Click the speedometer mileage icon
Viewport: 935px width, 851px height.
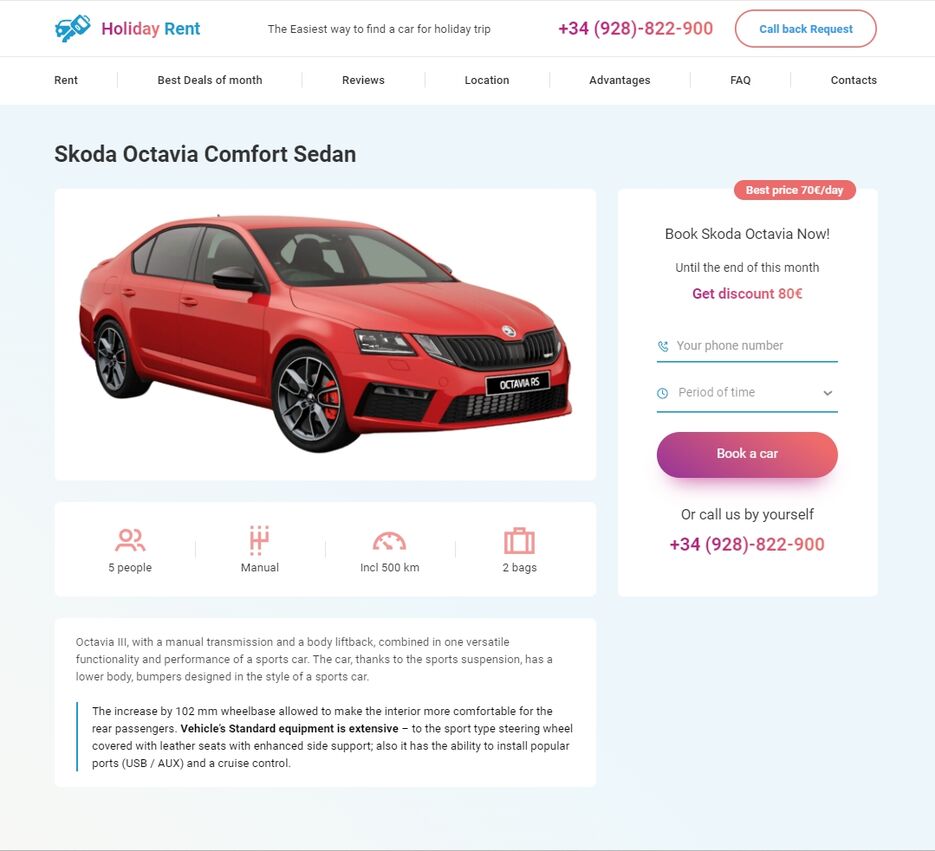389,541
